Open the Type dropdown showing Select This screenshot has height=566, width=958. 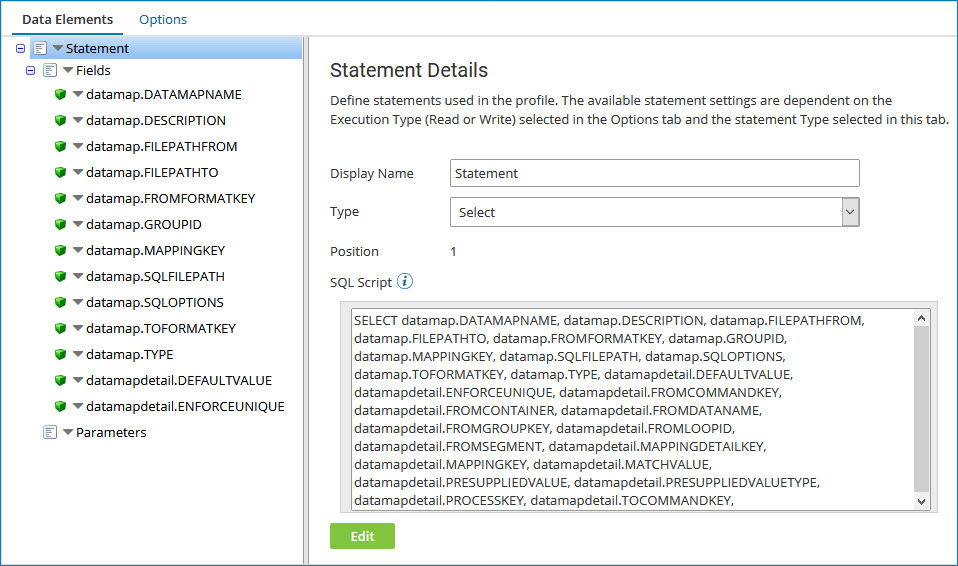[654, 212]
